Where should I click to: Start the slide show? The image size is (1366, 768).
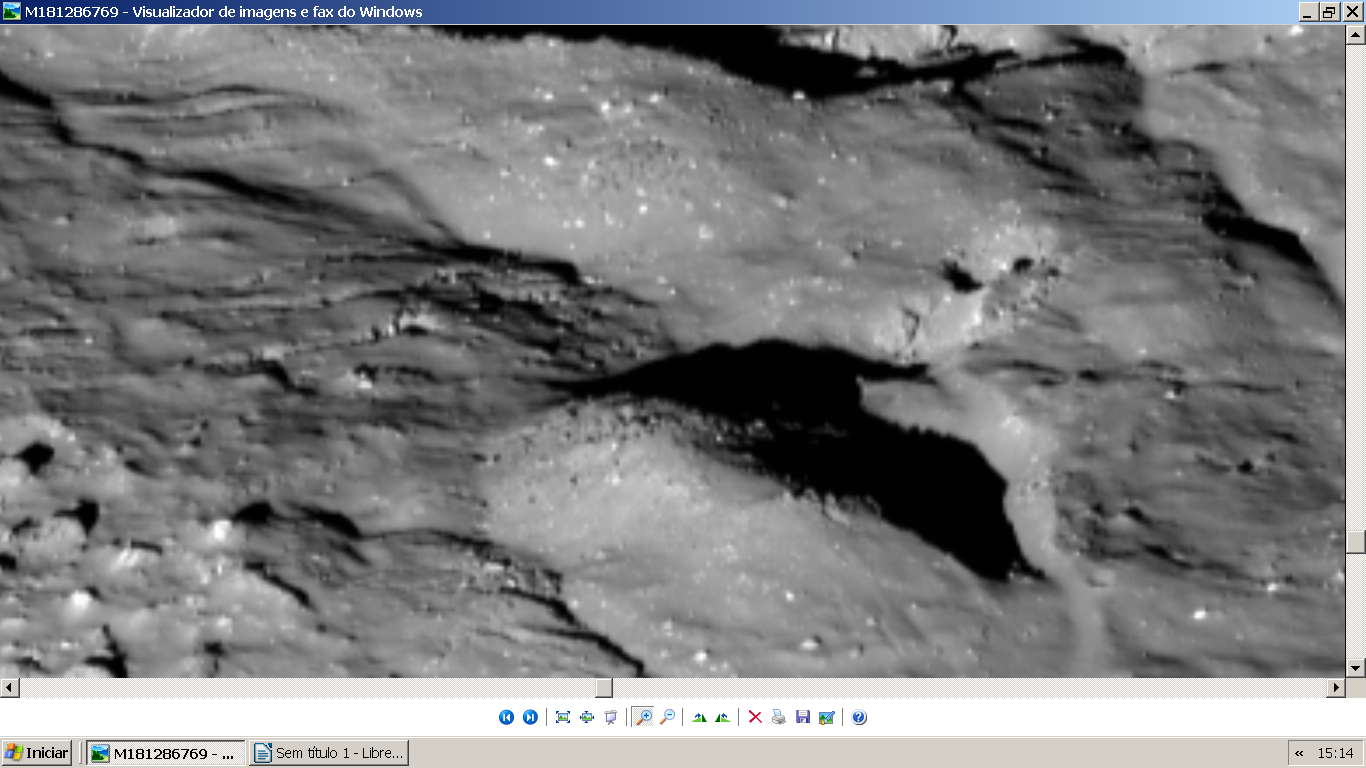pyautogui.click(x=611, y=717)
